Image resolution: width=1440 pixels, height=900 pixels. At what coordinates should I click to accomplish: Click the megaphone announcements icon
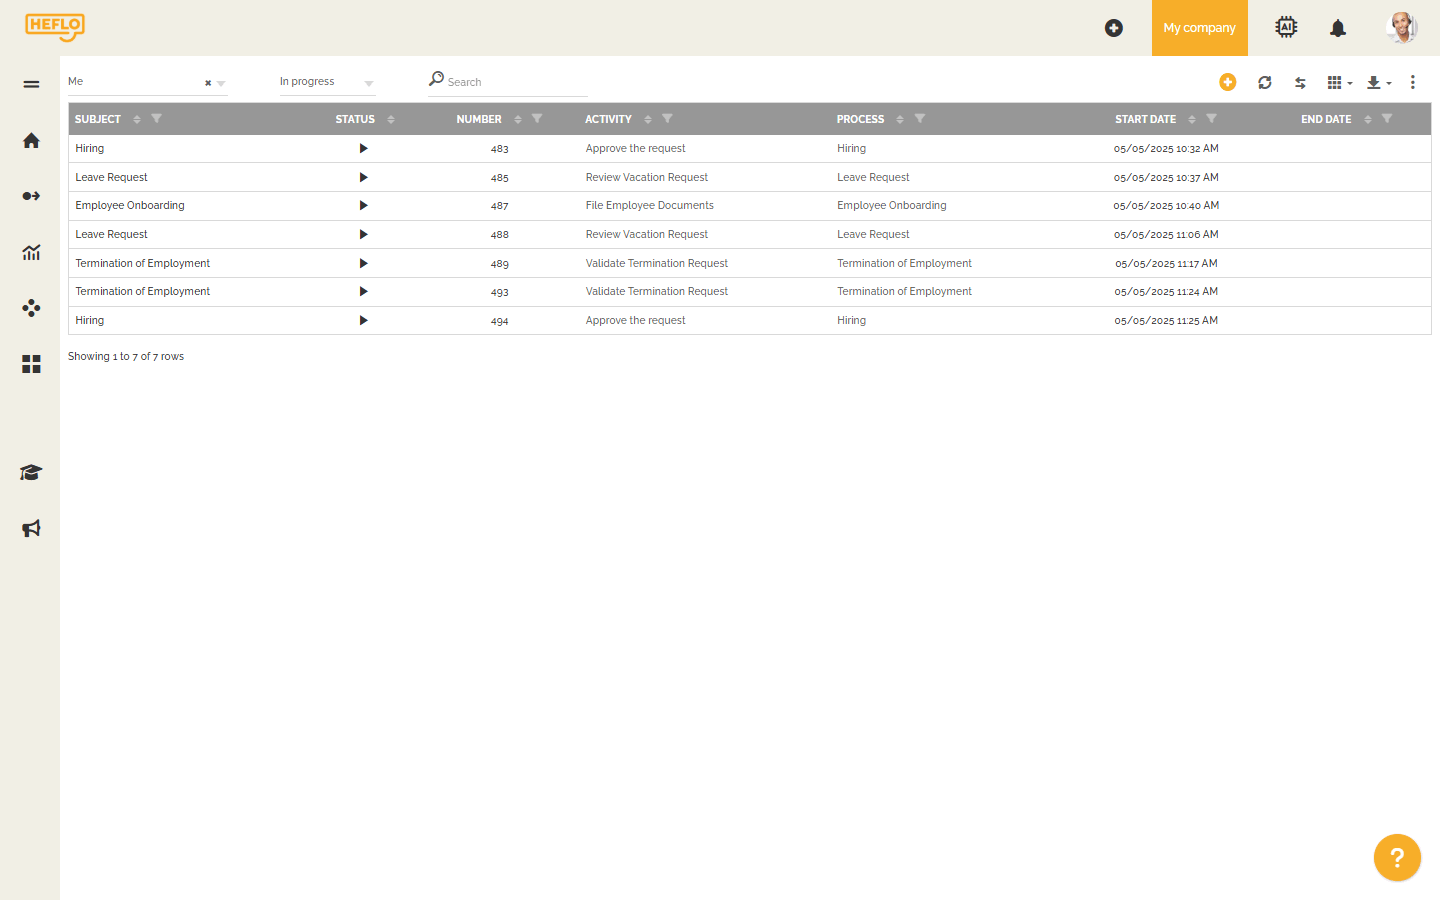pyautogui.click(x=31, y=528)
